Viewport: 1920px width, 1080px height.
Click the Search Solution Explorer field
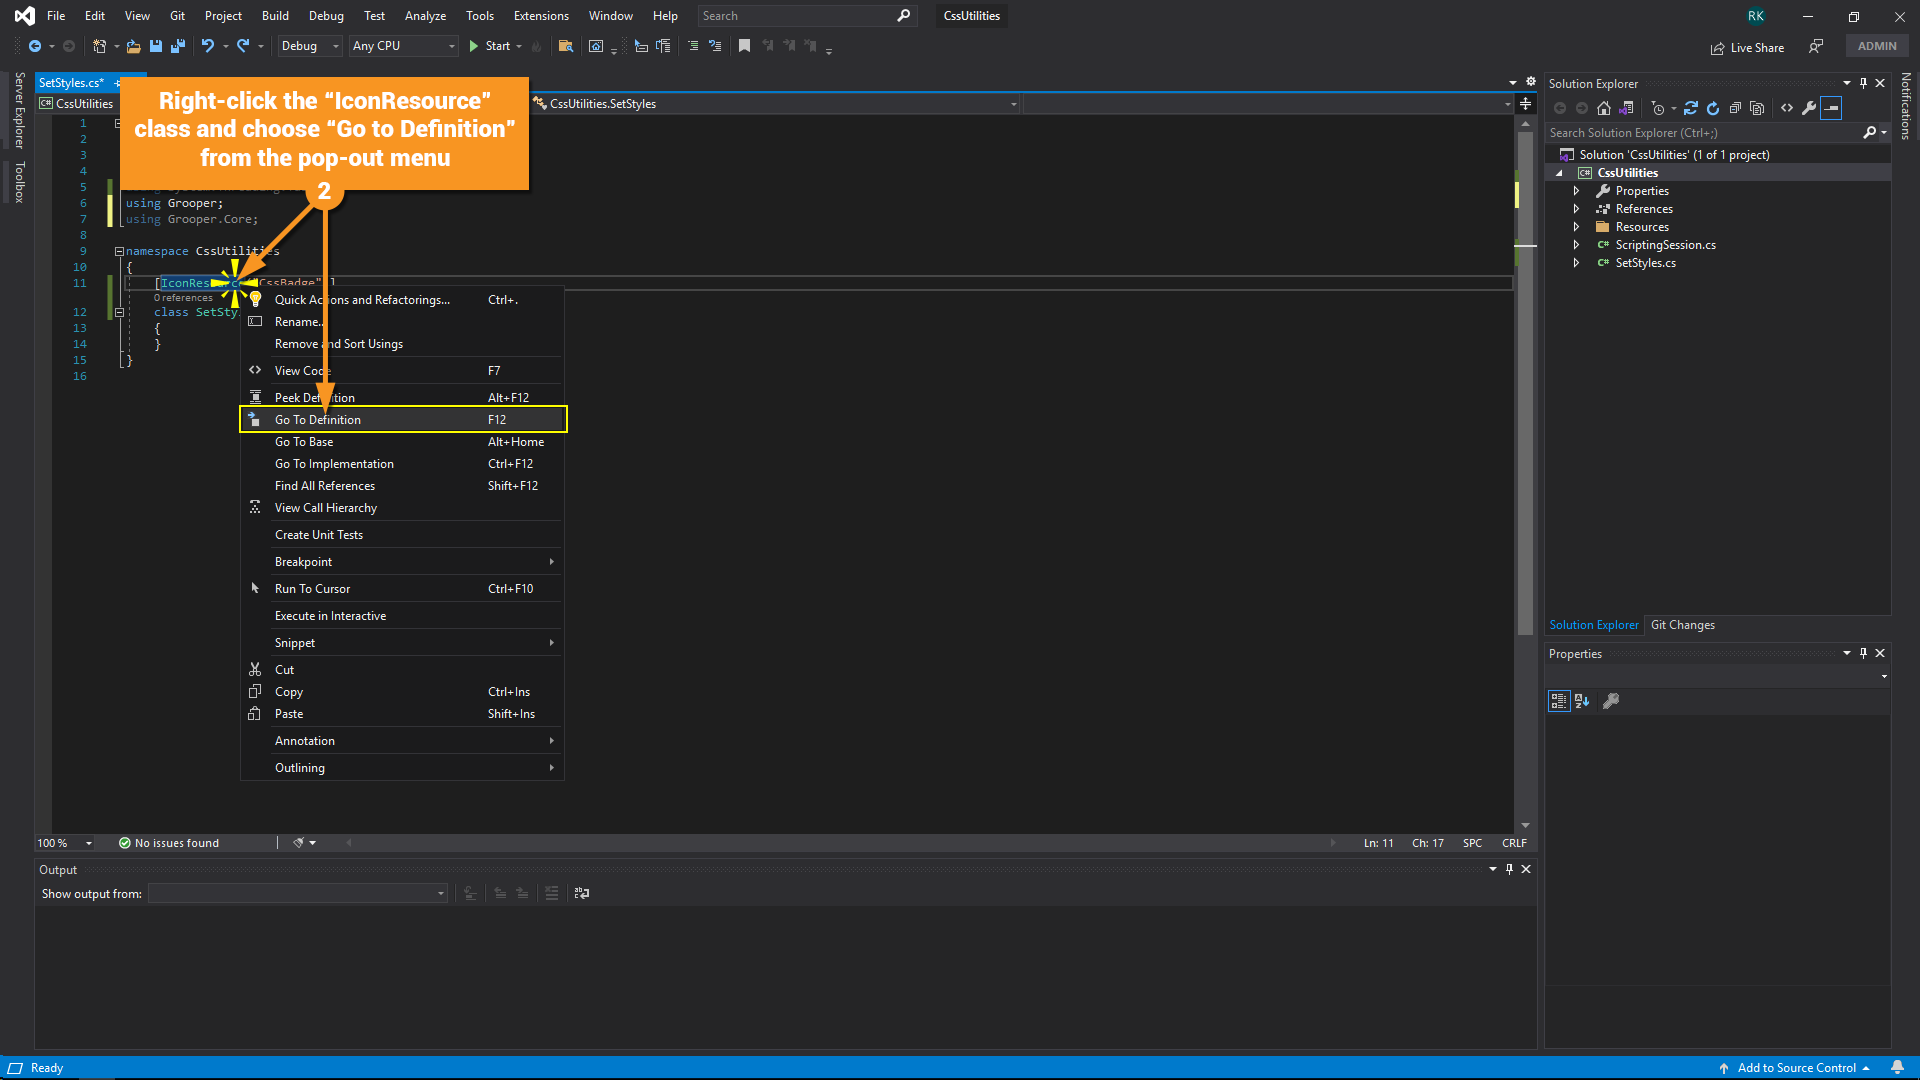(1700, 133)
